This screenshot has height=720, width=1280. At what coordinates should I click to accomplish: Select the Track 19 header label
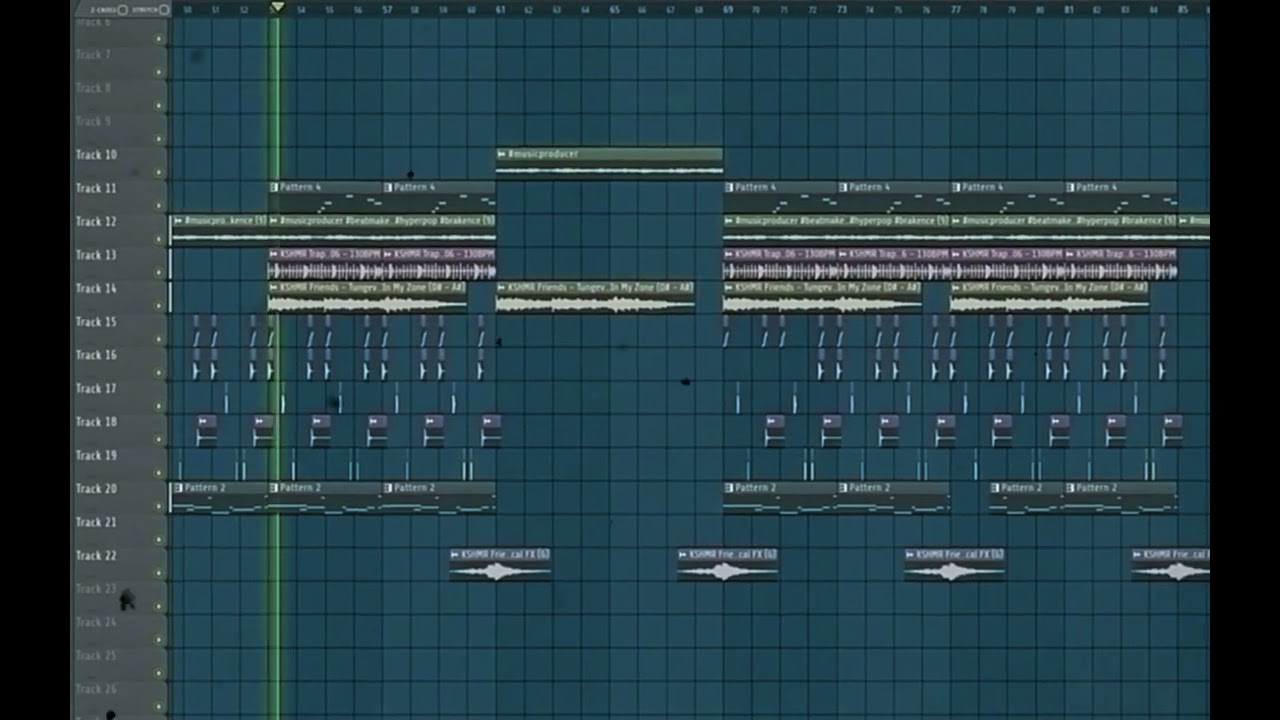click(x=96, y=455)
